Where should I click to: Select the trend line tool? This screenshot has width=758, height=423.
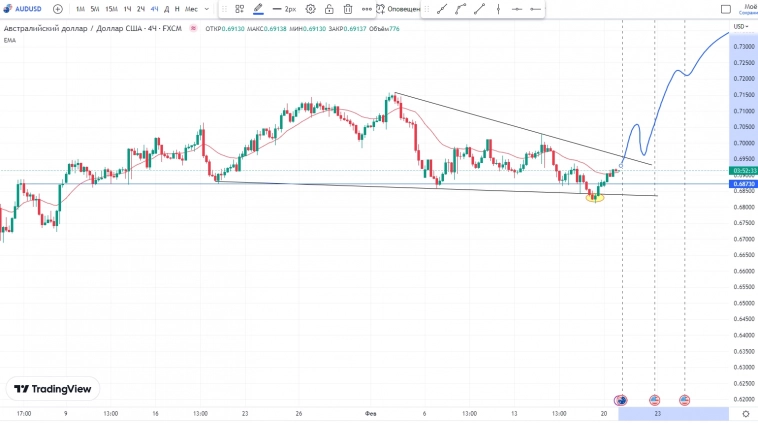[x=442, y=9]
